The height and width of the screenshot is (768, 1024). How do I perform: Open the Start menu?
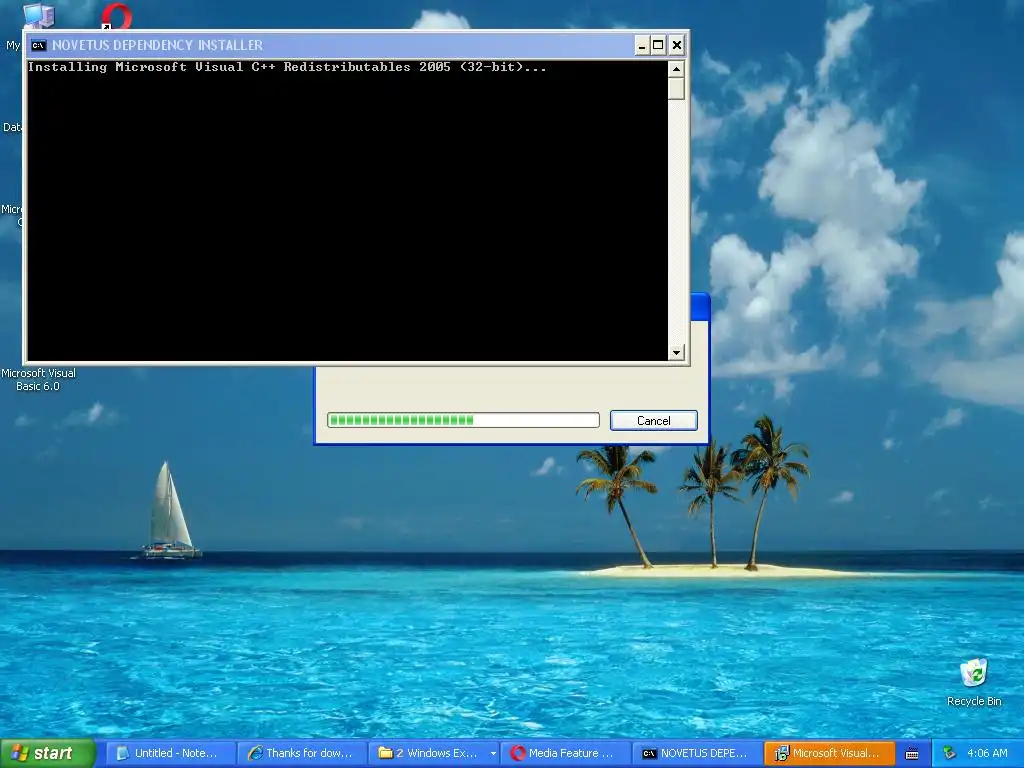(x=48, y=753)
